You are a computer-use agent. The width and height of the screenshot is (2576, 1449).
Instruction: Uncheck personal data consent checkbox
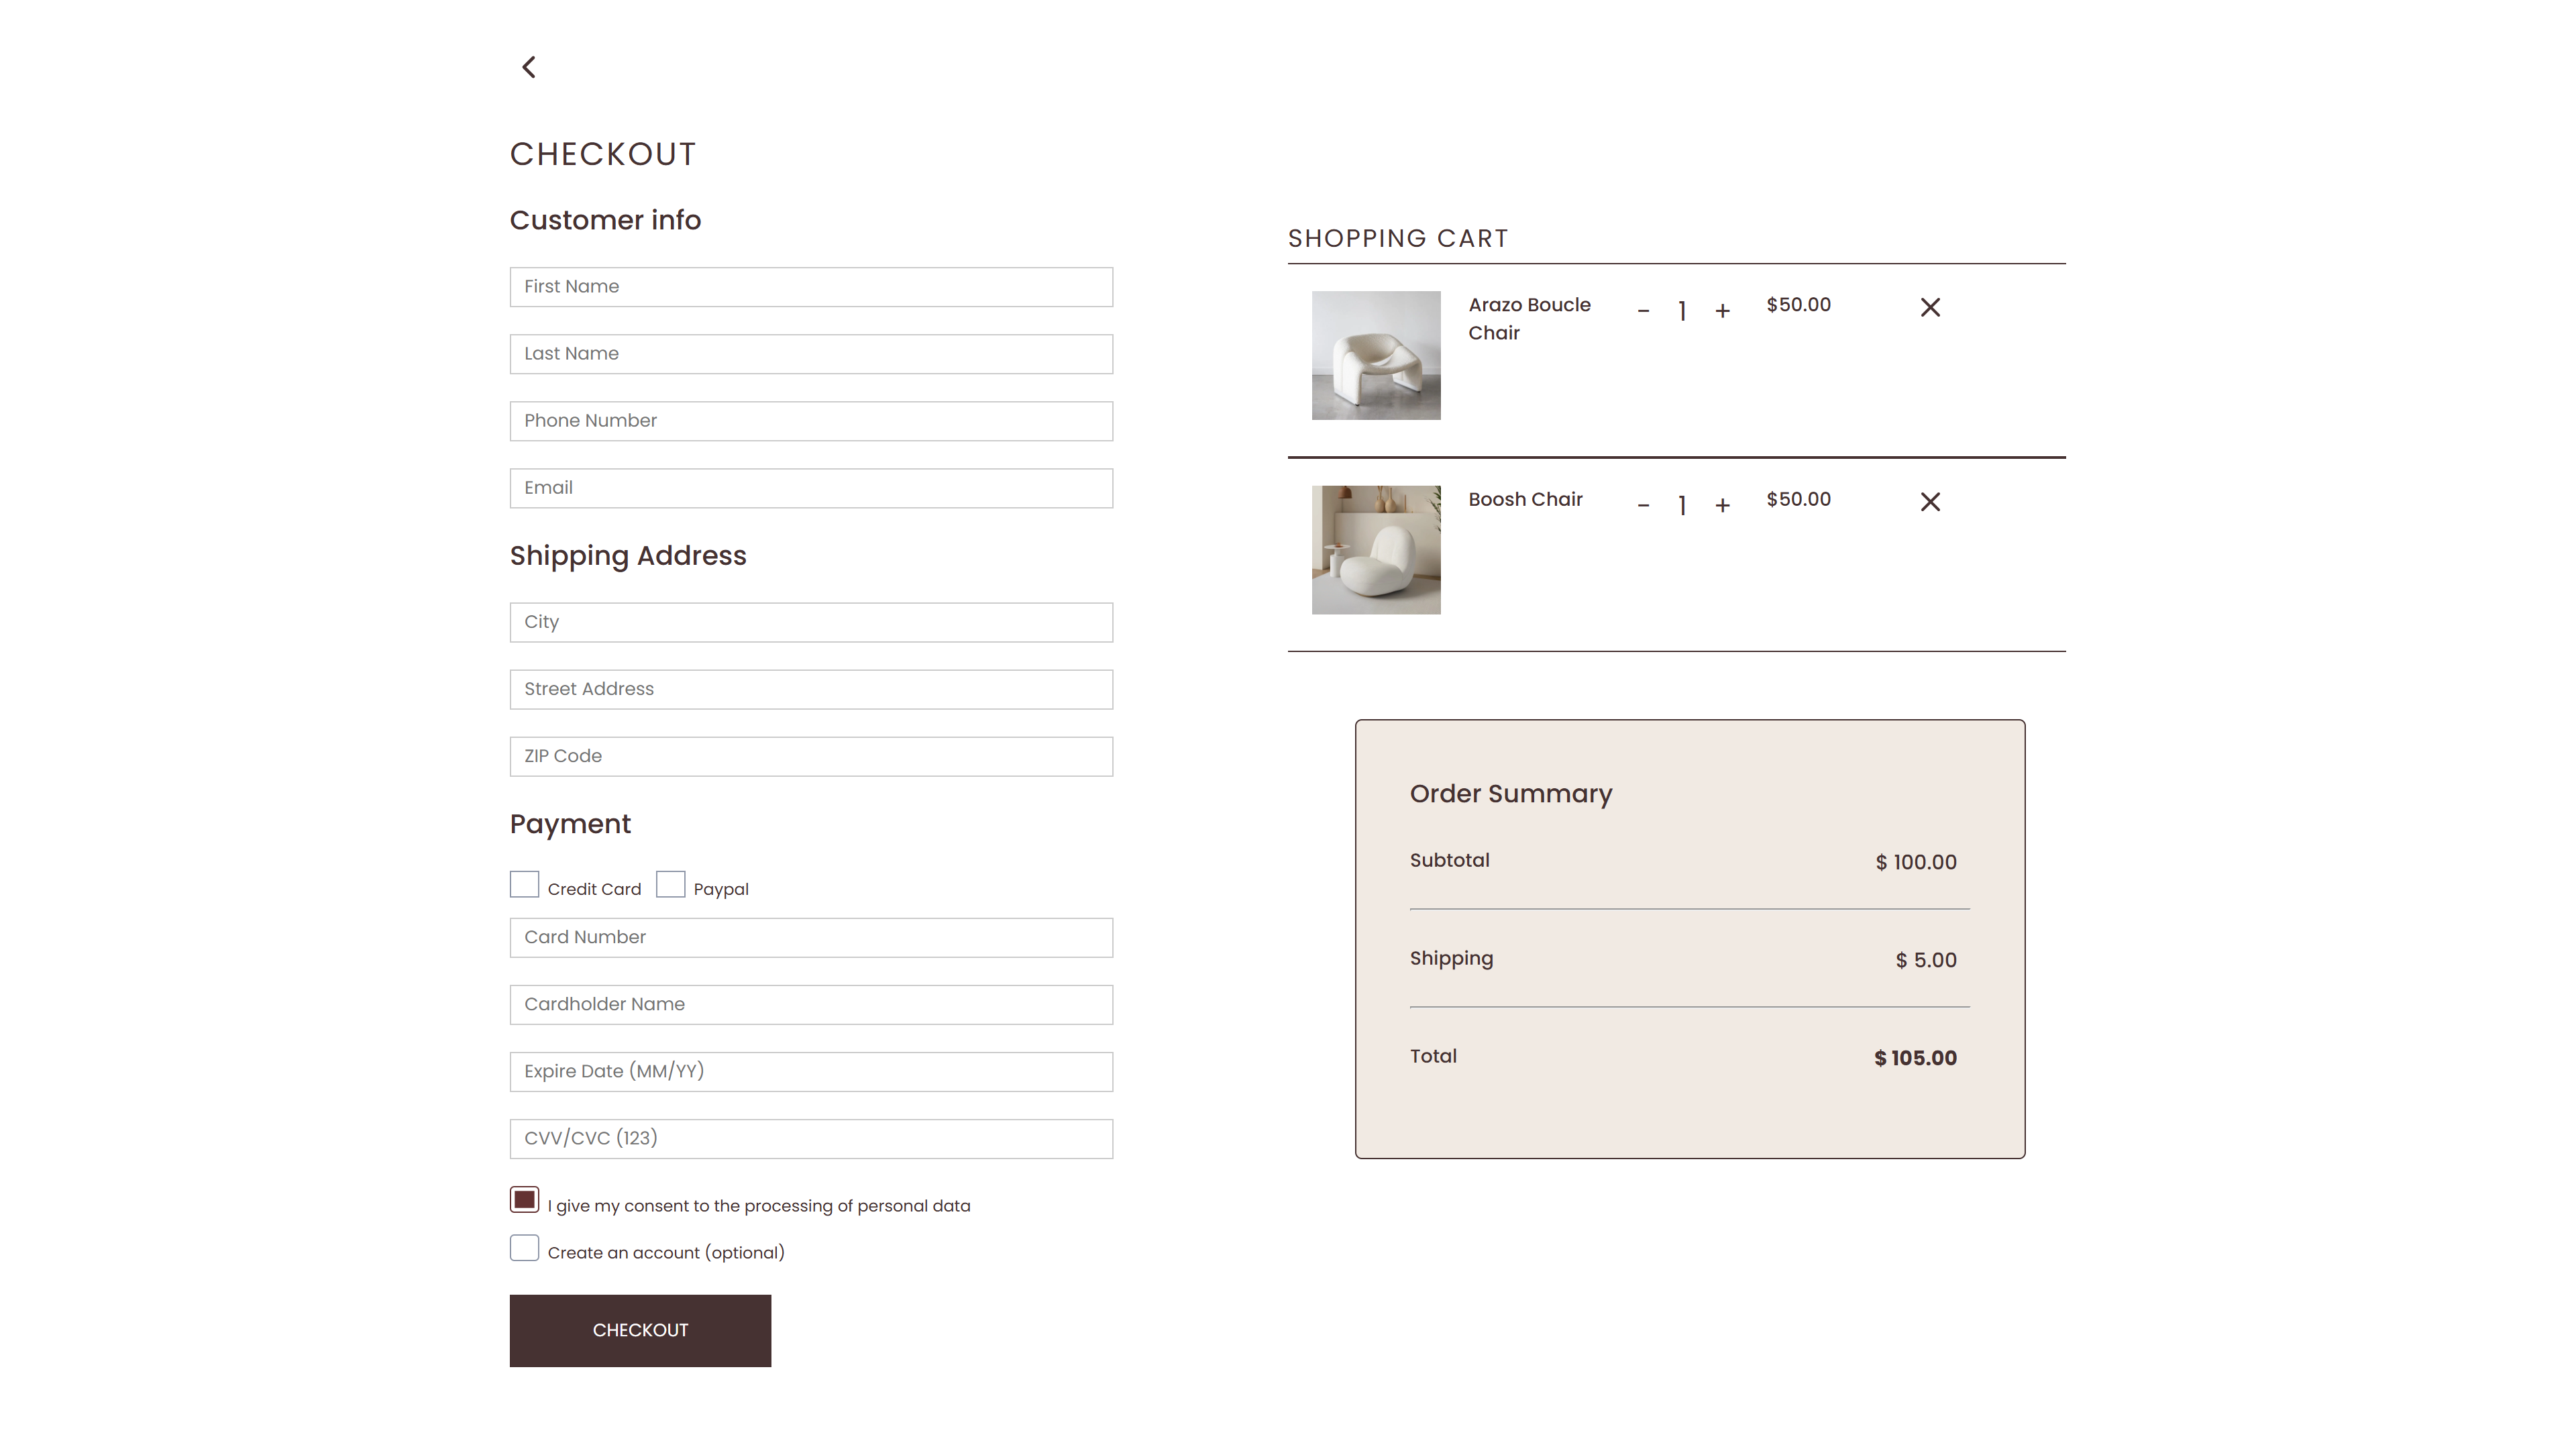click(524, 1200)
